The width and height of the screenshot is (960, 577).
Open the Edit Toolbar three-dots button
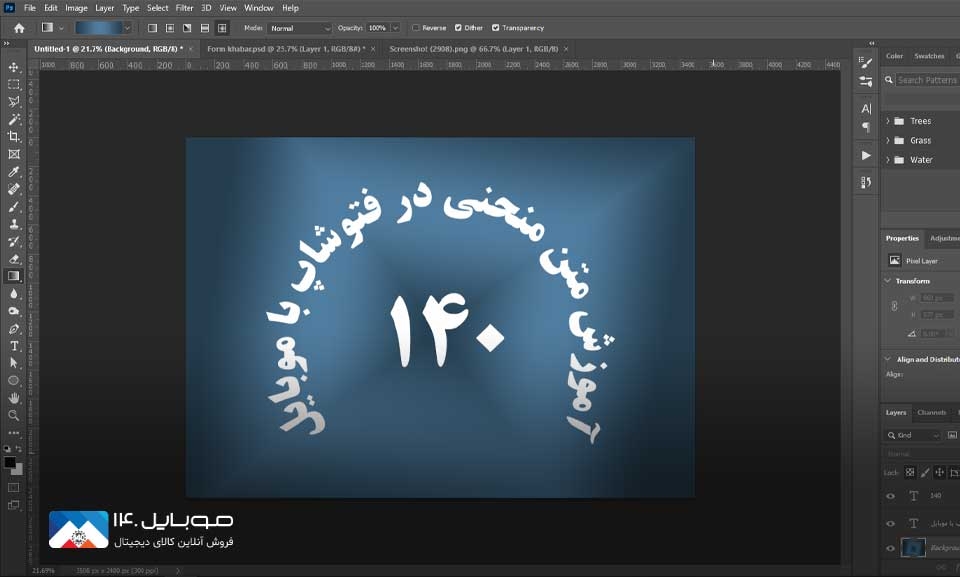[x=13, y=432]
